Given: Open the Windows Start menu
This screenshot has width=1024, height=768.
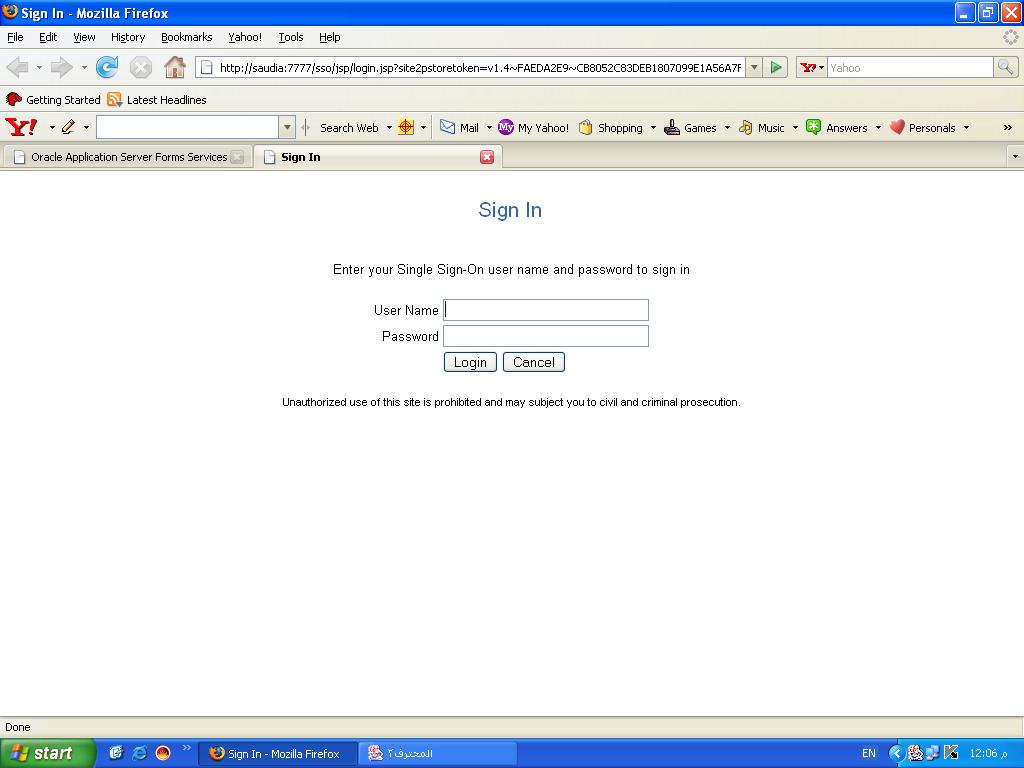Looking at the screenshot, I should coord(47,753).
